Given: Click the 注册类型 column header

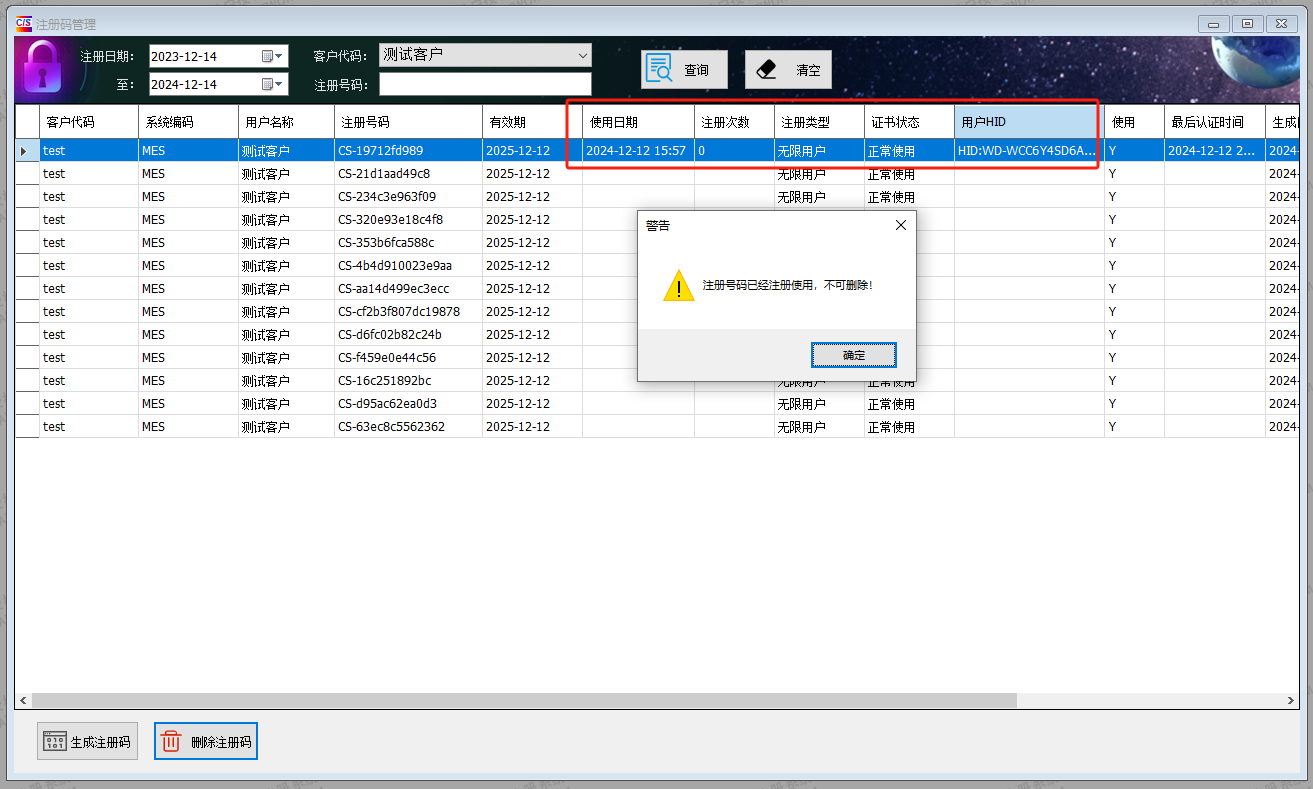Looking at the screenshot, I should [819, 122].
